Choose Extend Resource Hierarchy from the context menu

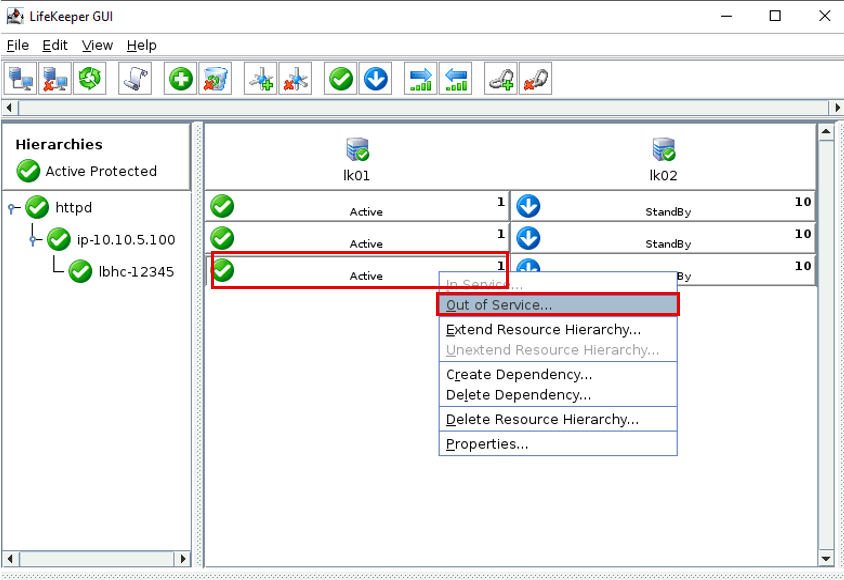pos(558,329)
